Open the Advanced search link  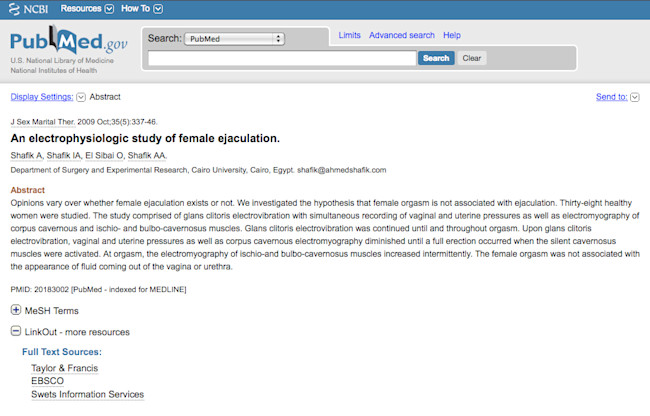[402, 35]
